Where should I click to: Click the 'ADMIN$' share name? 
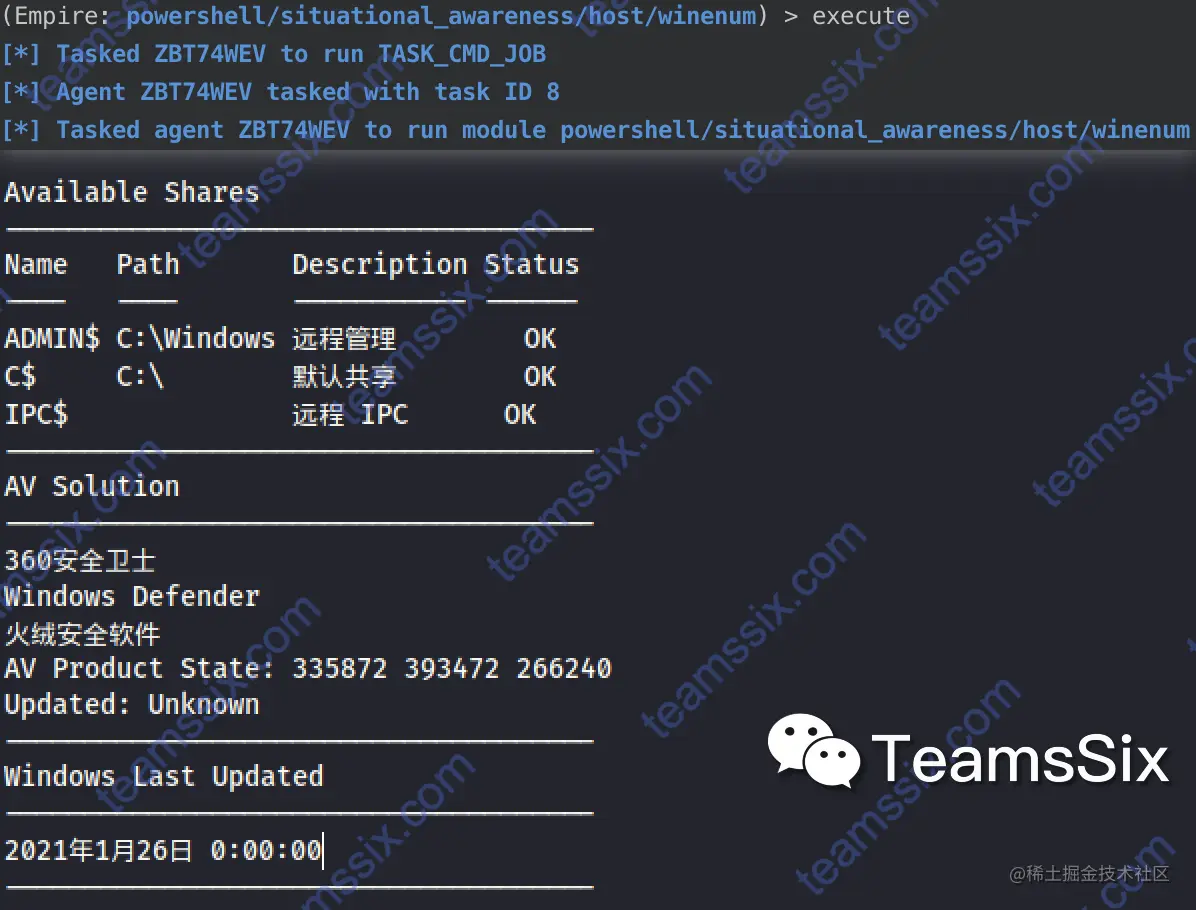[x=52, y=338]
